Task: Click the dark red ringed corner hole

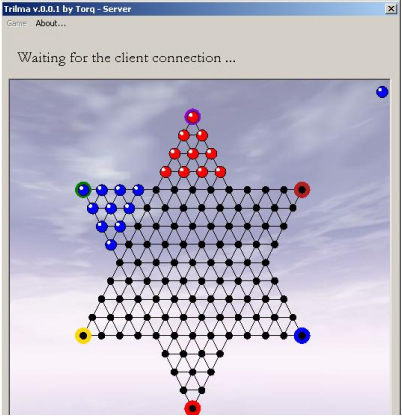Action: pos(302,190)
